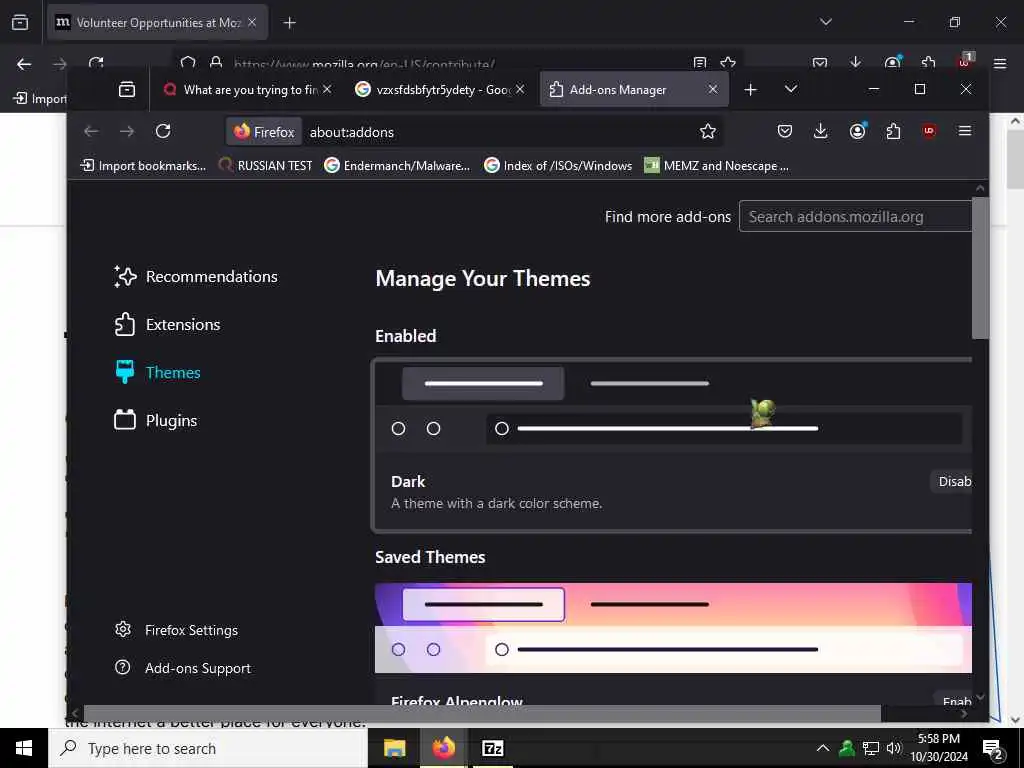Open Extensions puzzle icon in front toolbar
The image size is (1024, 768).
click(893, 131)
